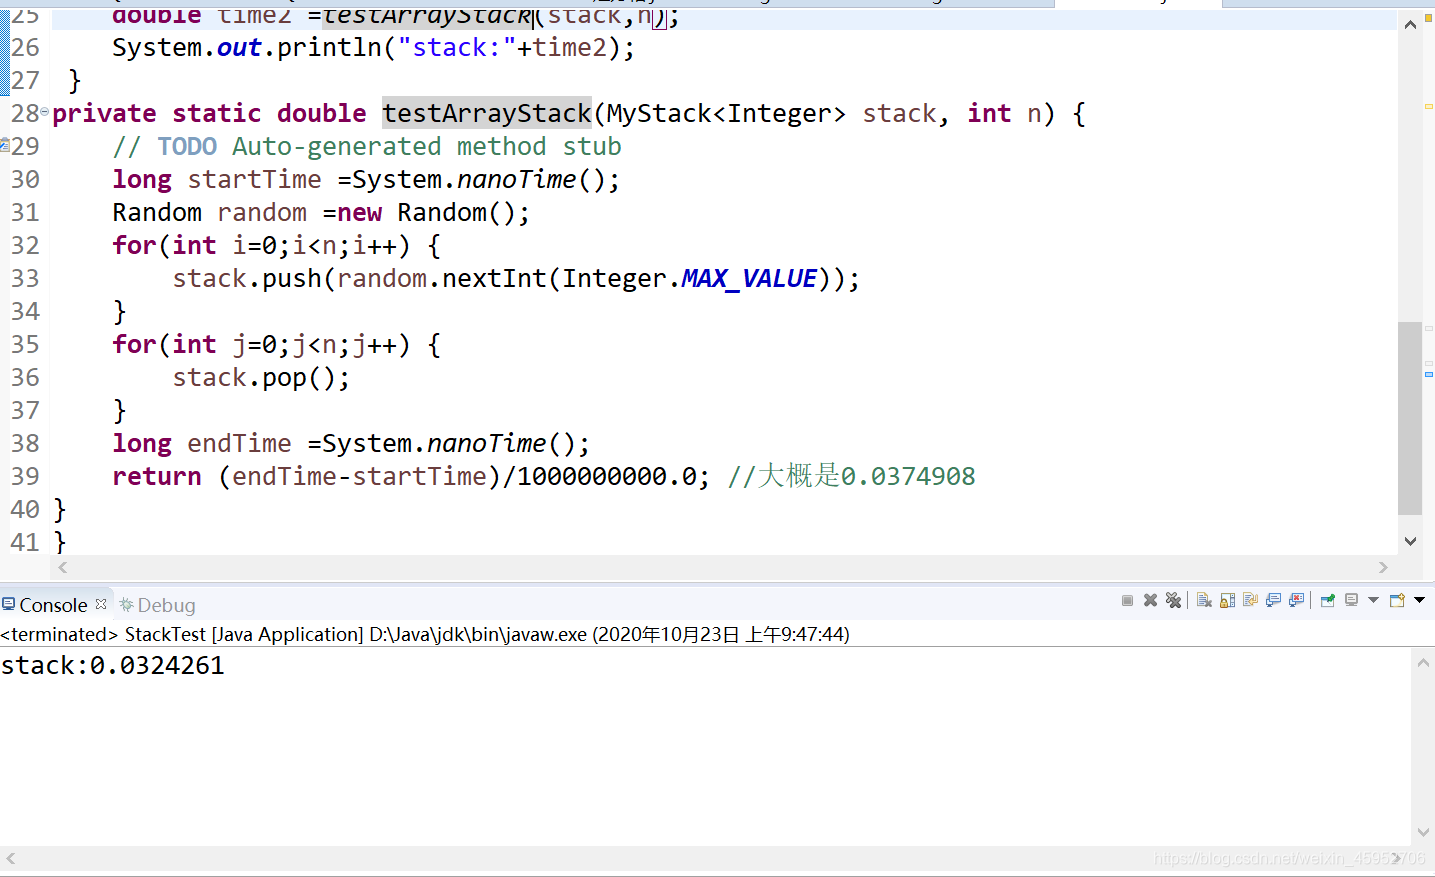
Task: Switch to the Debug tab
Action: [157, 605]
